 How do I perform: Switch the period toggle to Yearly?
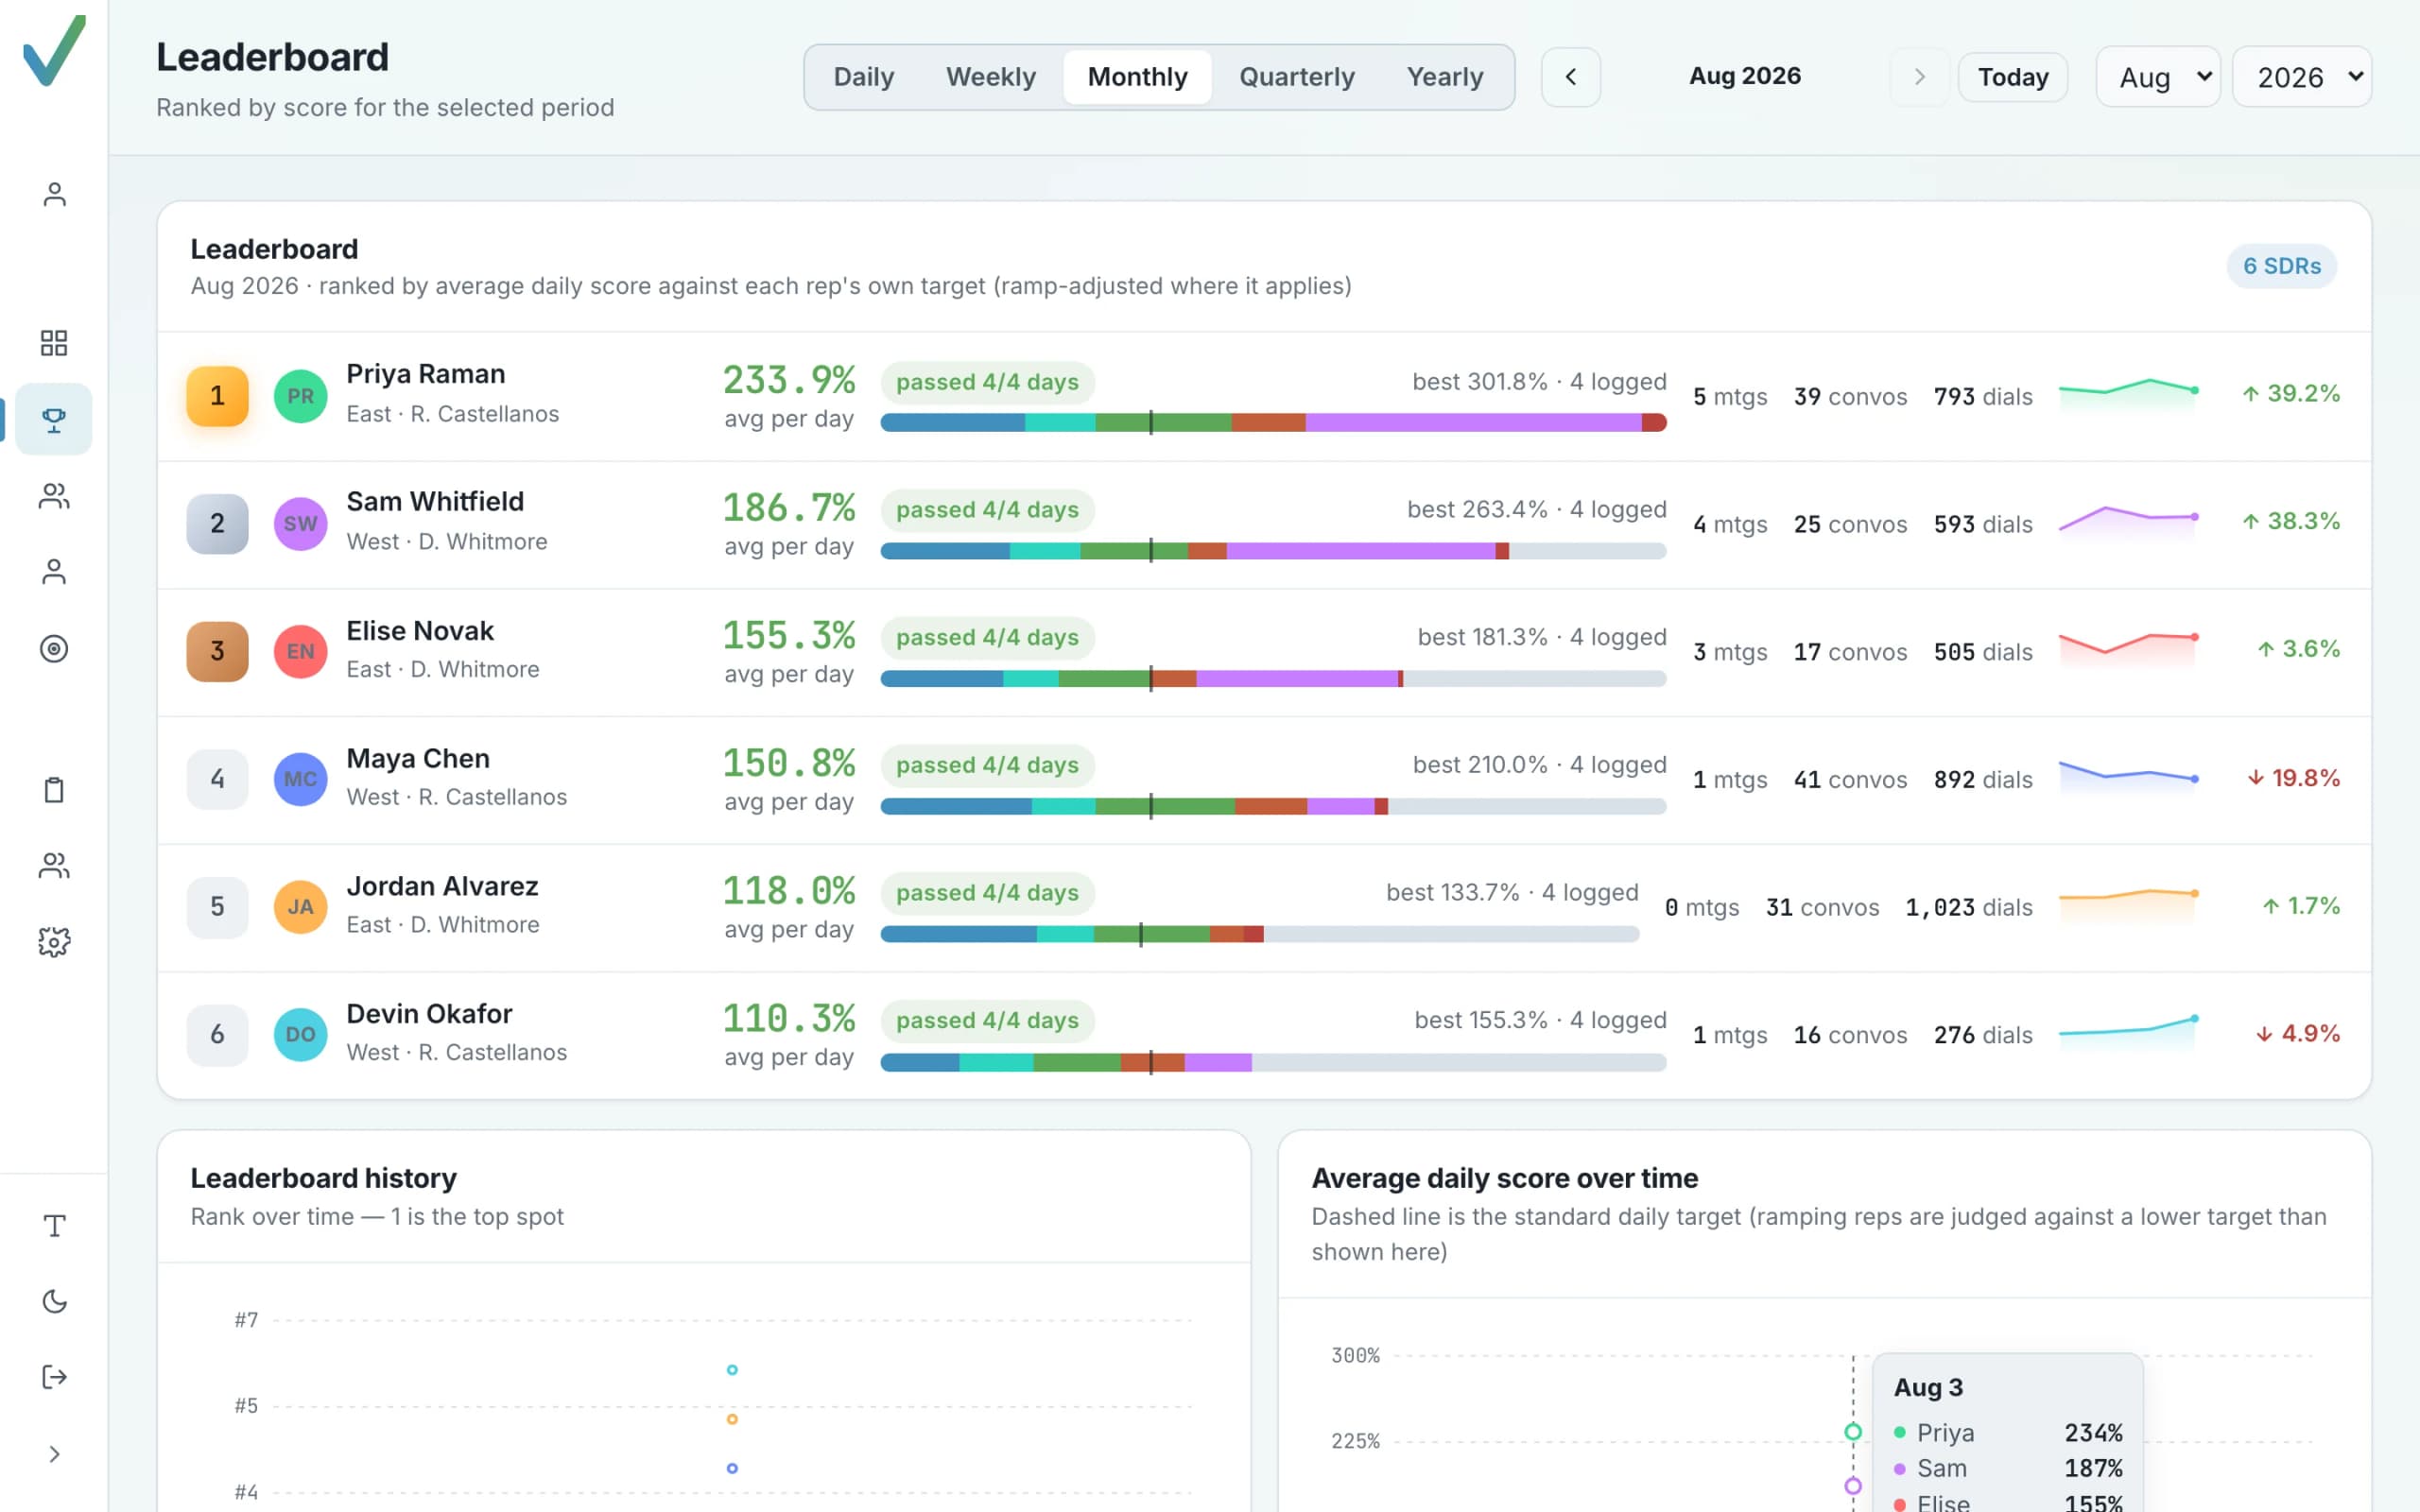pos(1444,77)
